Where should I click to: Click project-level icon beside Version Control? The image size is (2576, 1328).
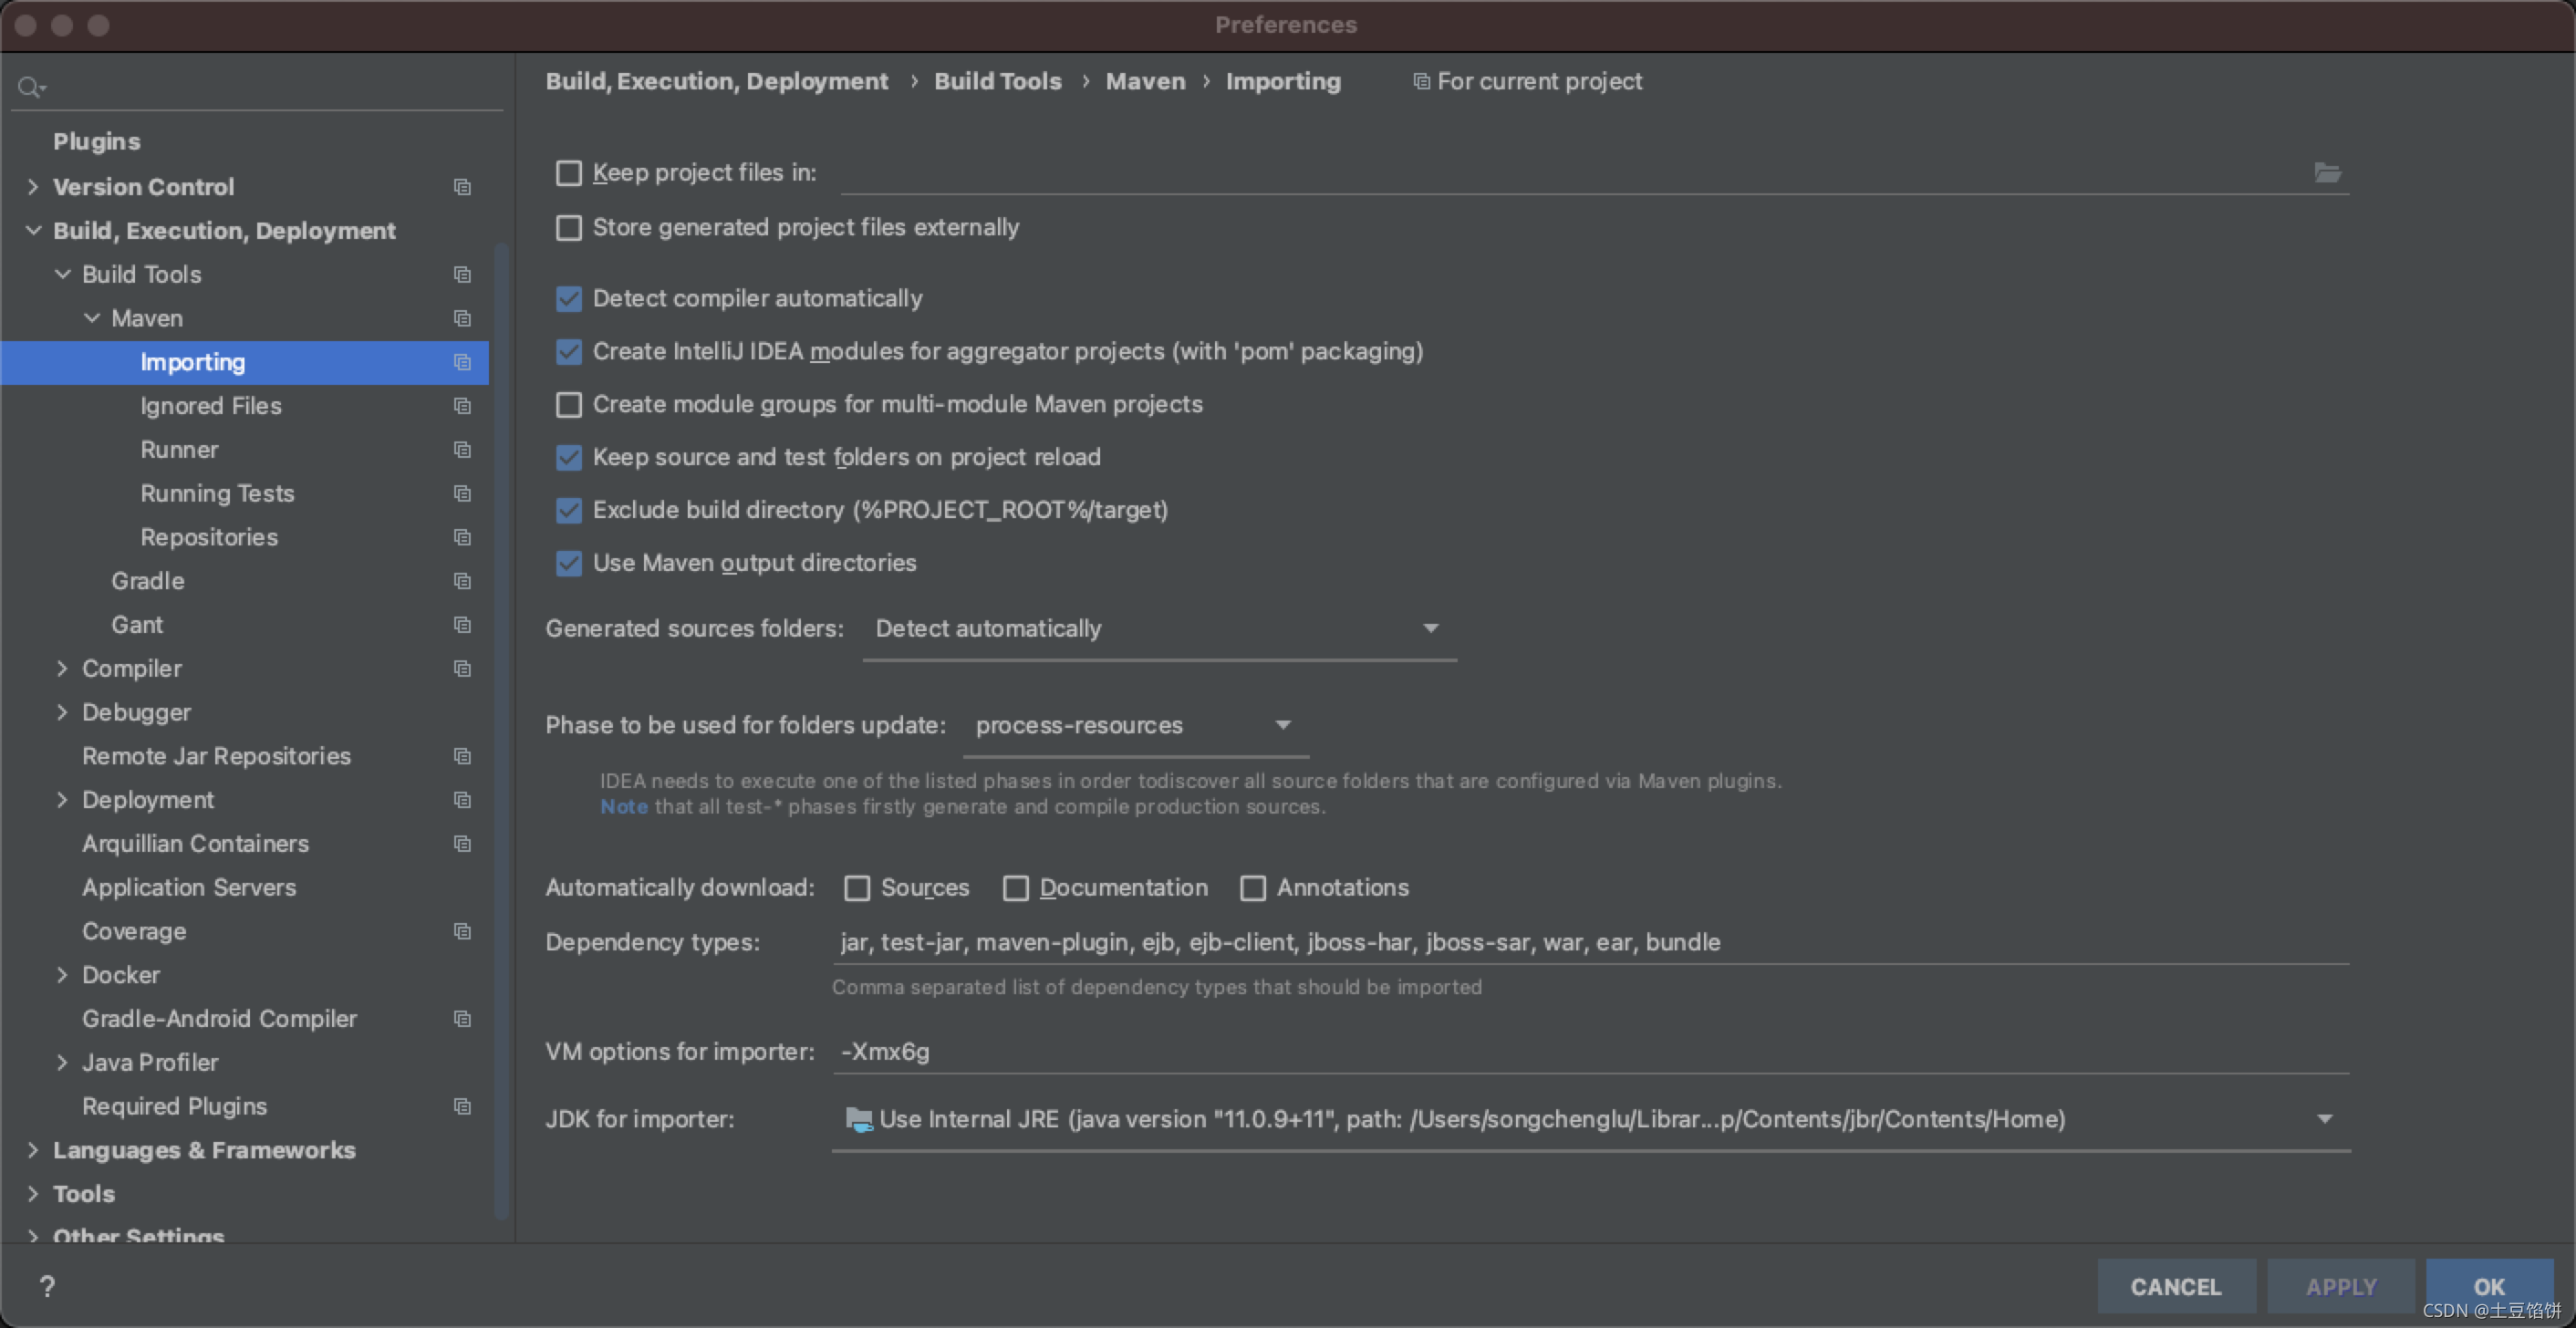tap(462, 187)
